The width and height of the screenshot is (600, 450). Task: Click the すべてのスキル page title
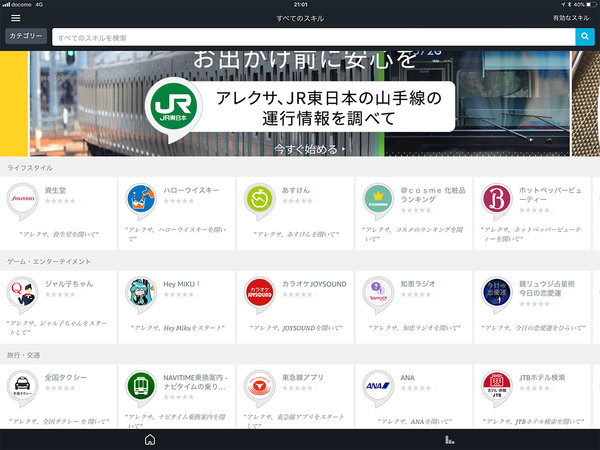point(300,18)
